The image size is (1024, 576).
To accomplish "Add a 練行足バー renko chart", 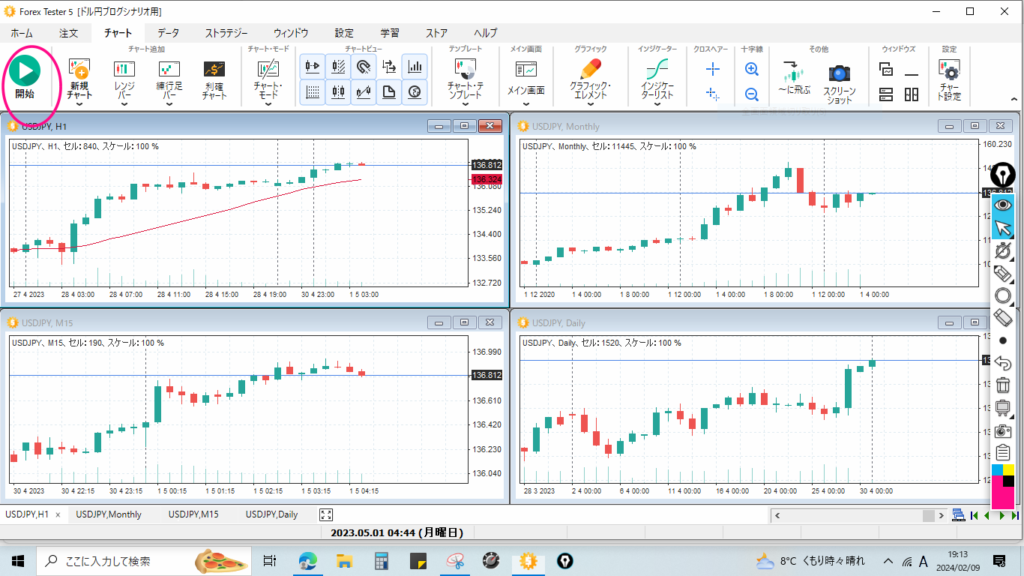I will tap(169, 69).
